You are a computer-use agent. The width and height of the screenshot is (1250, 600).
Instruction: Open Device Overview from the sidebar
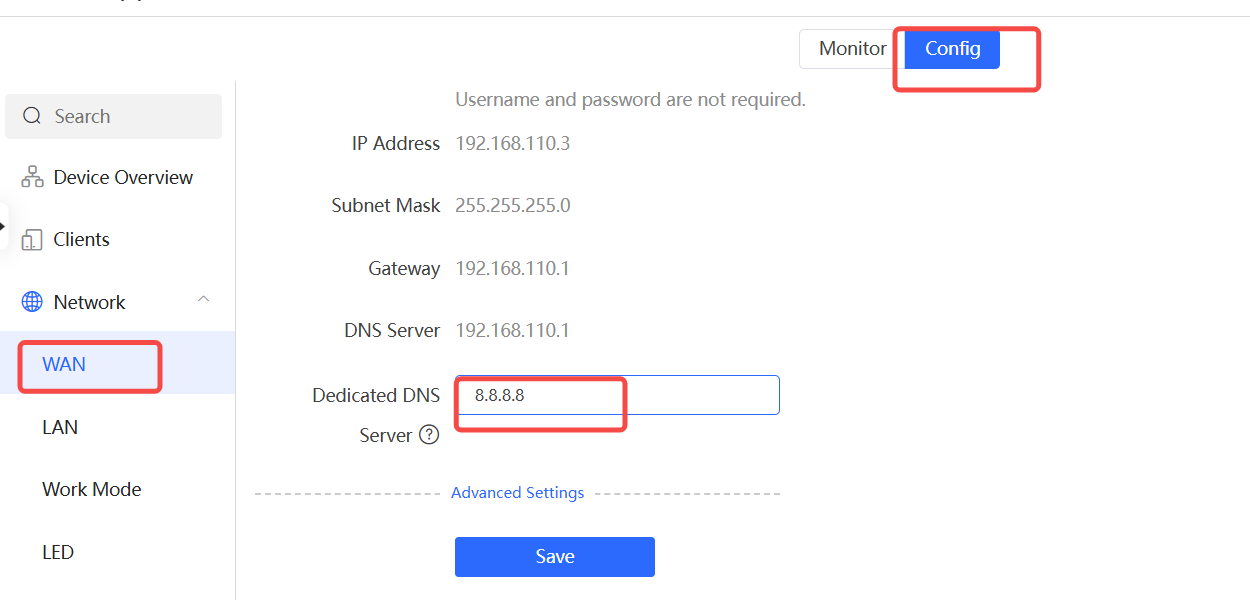point(123,178)
